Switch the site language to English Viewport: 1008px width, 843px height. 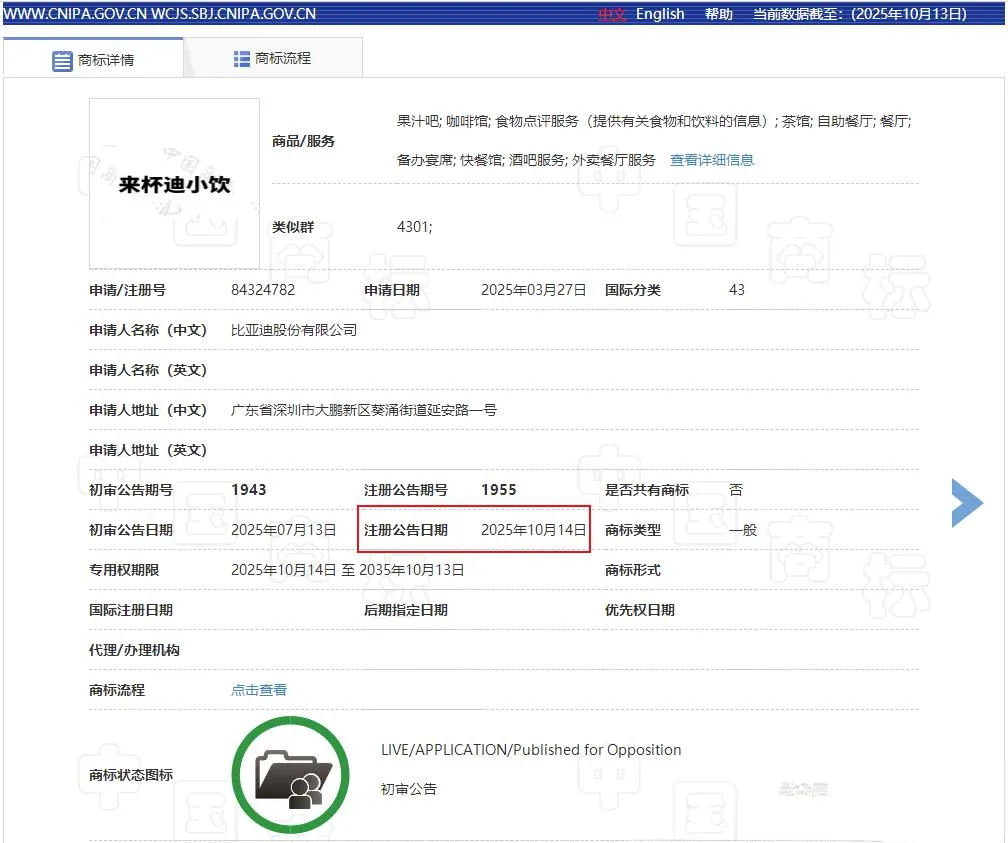pos(660,14)
